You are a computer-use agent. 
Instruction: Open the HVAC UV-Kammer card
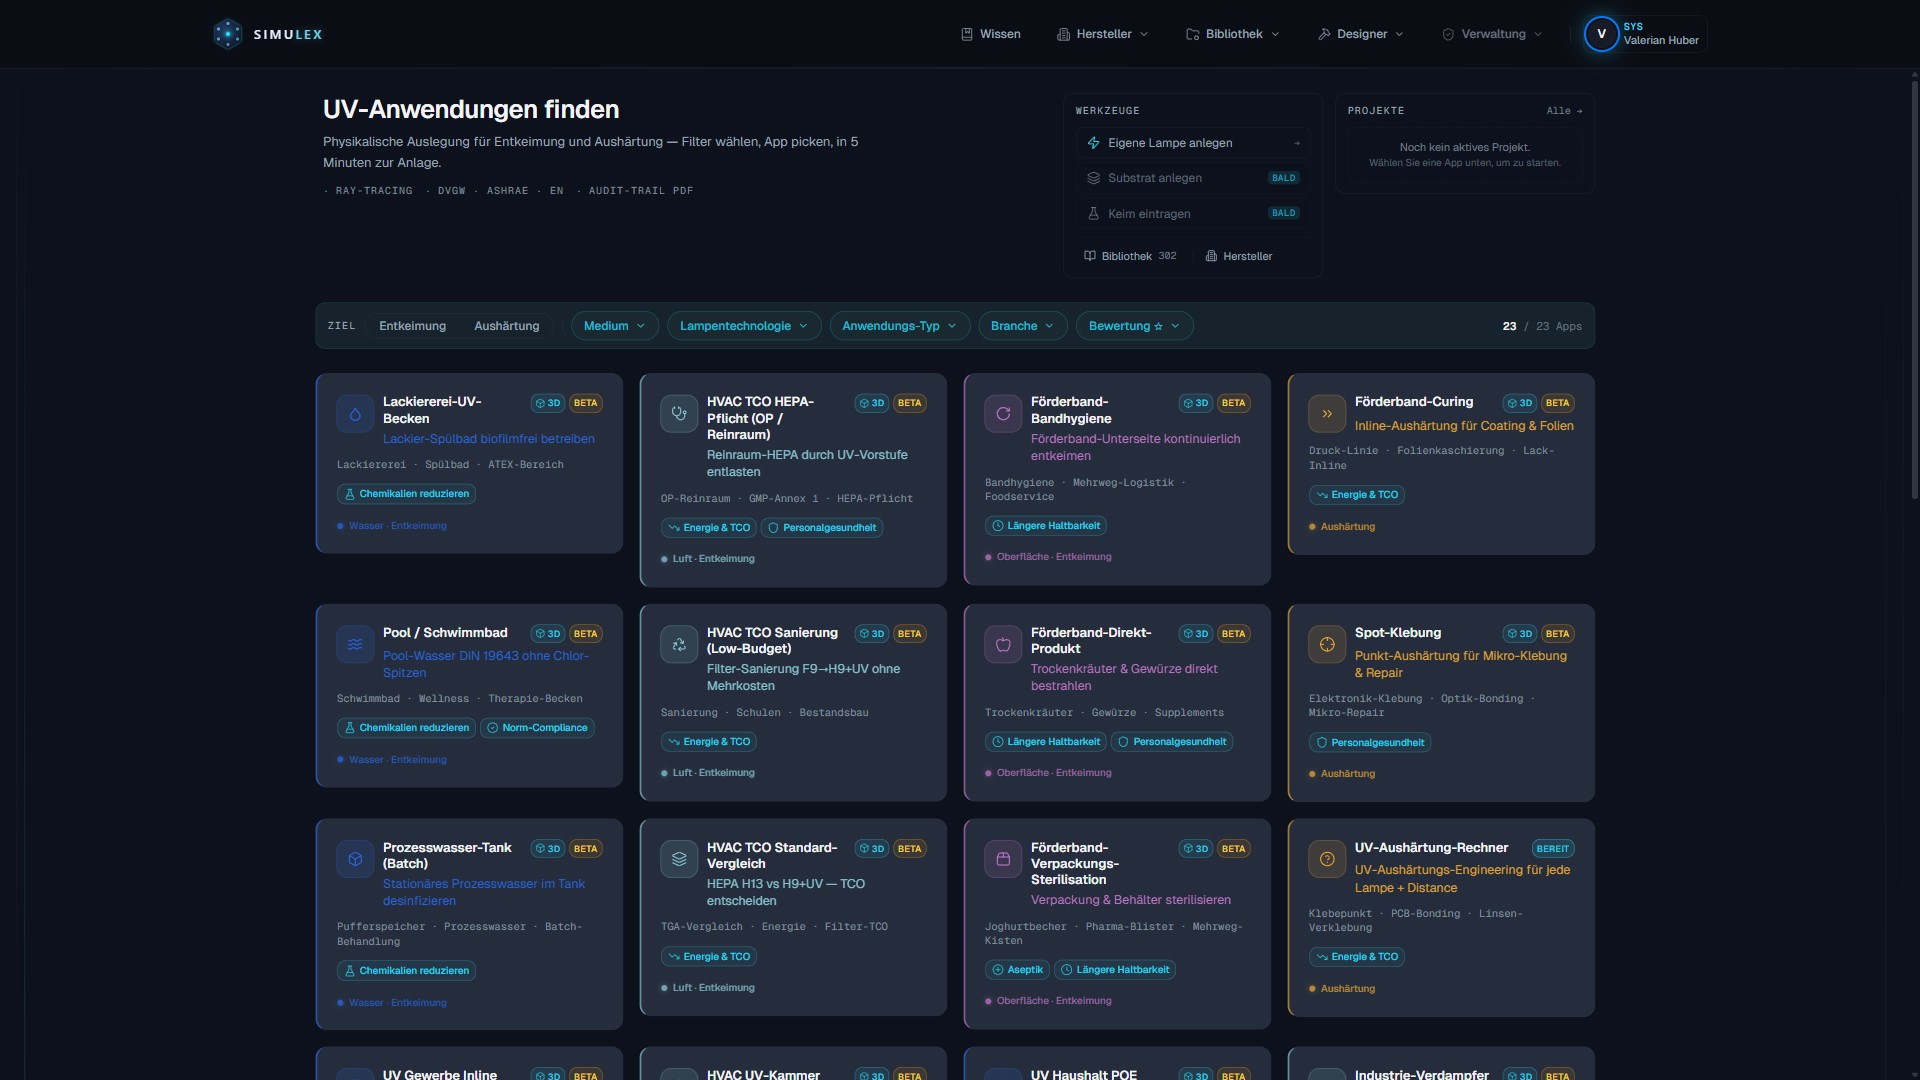tap(793, 1064)
